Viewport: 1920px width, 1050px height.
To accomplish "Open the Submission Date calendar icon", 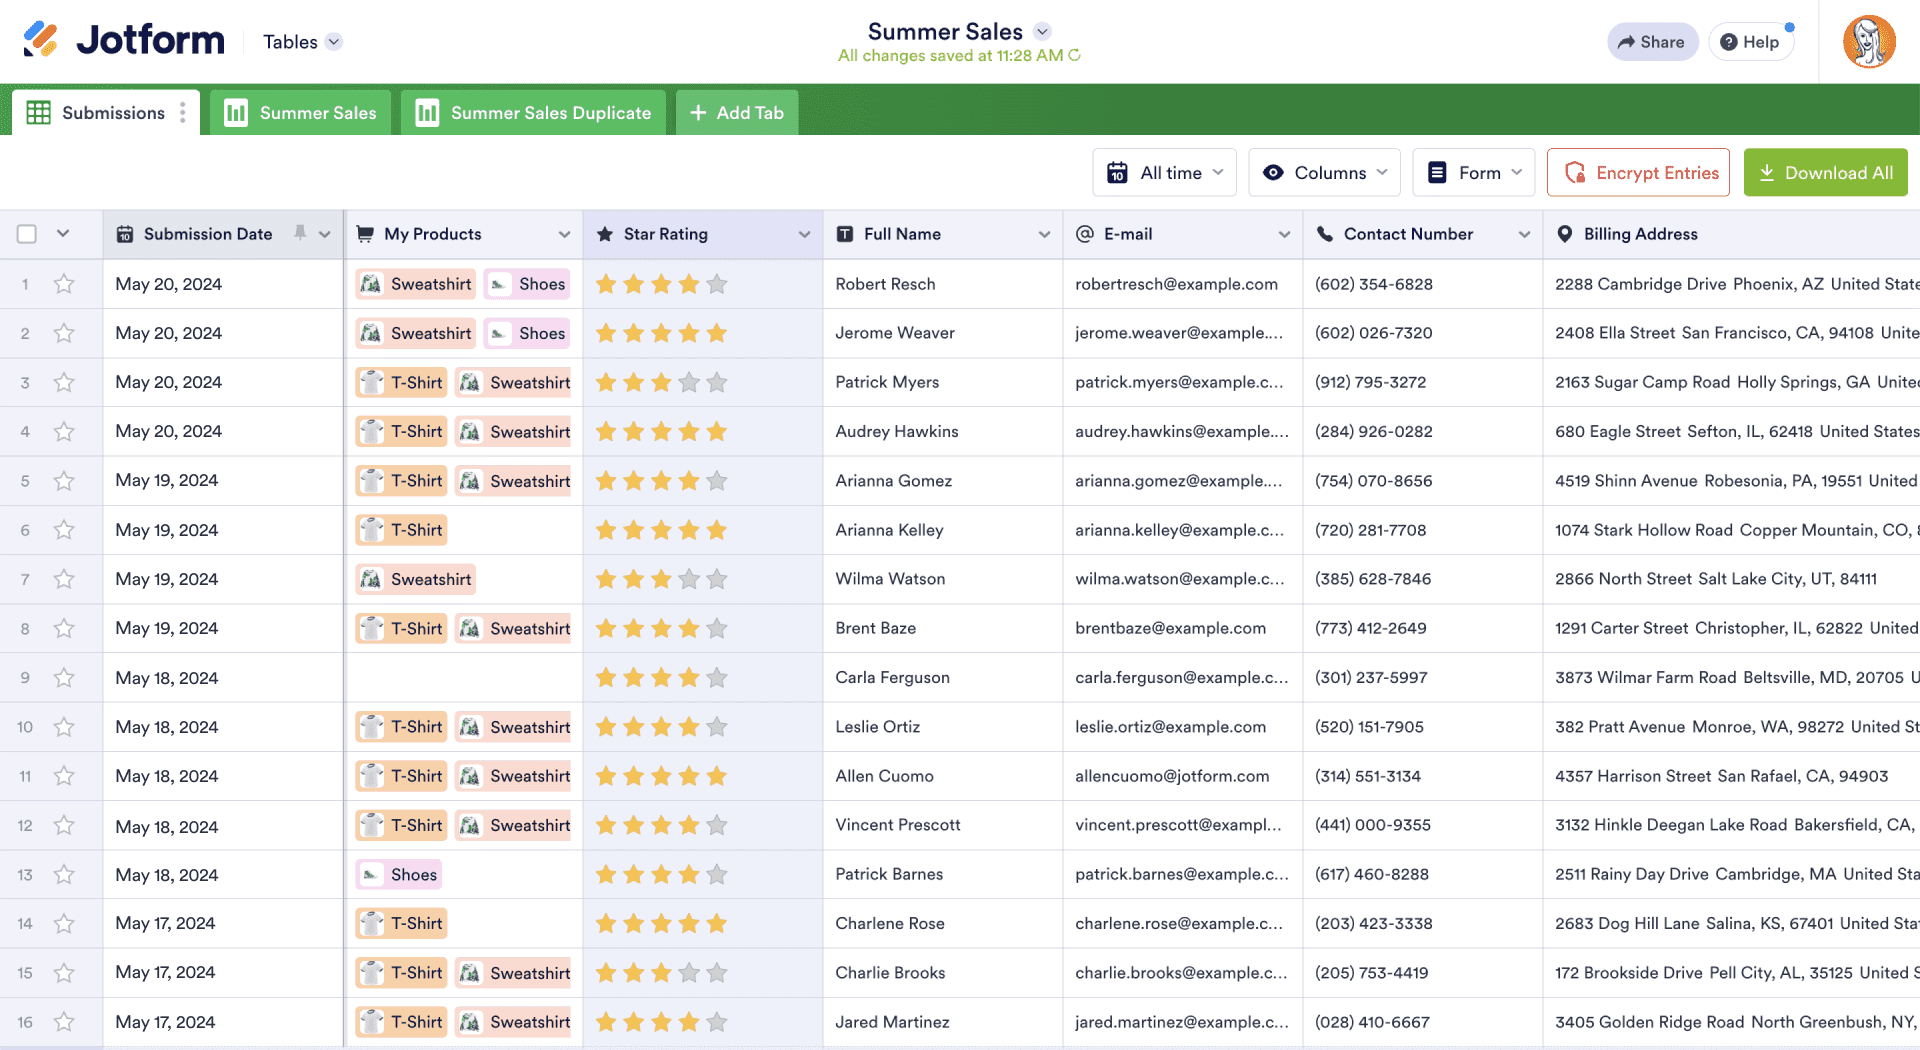I will pyautogui.click(x=125, y=233).
